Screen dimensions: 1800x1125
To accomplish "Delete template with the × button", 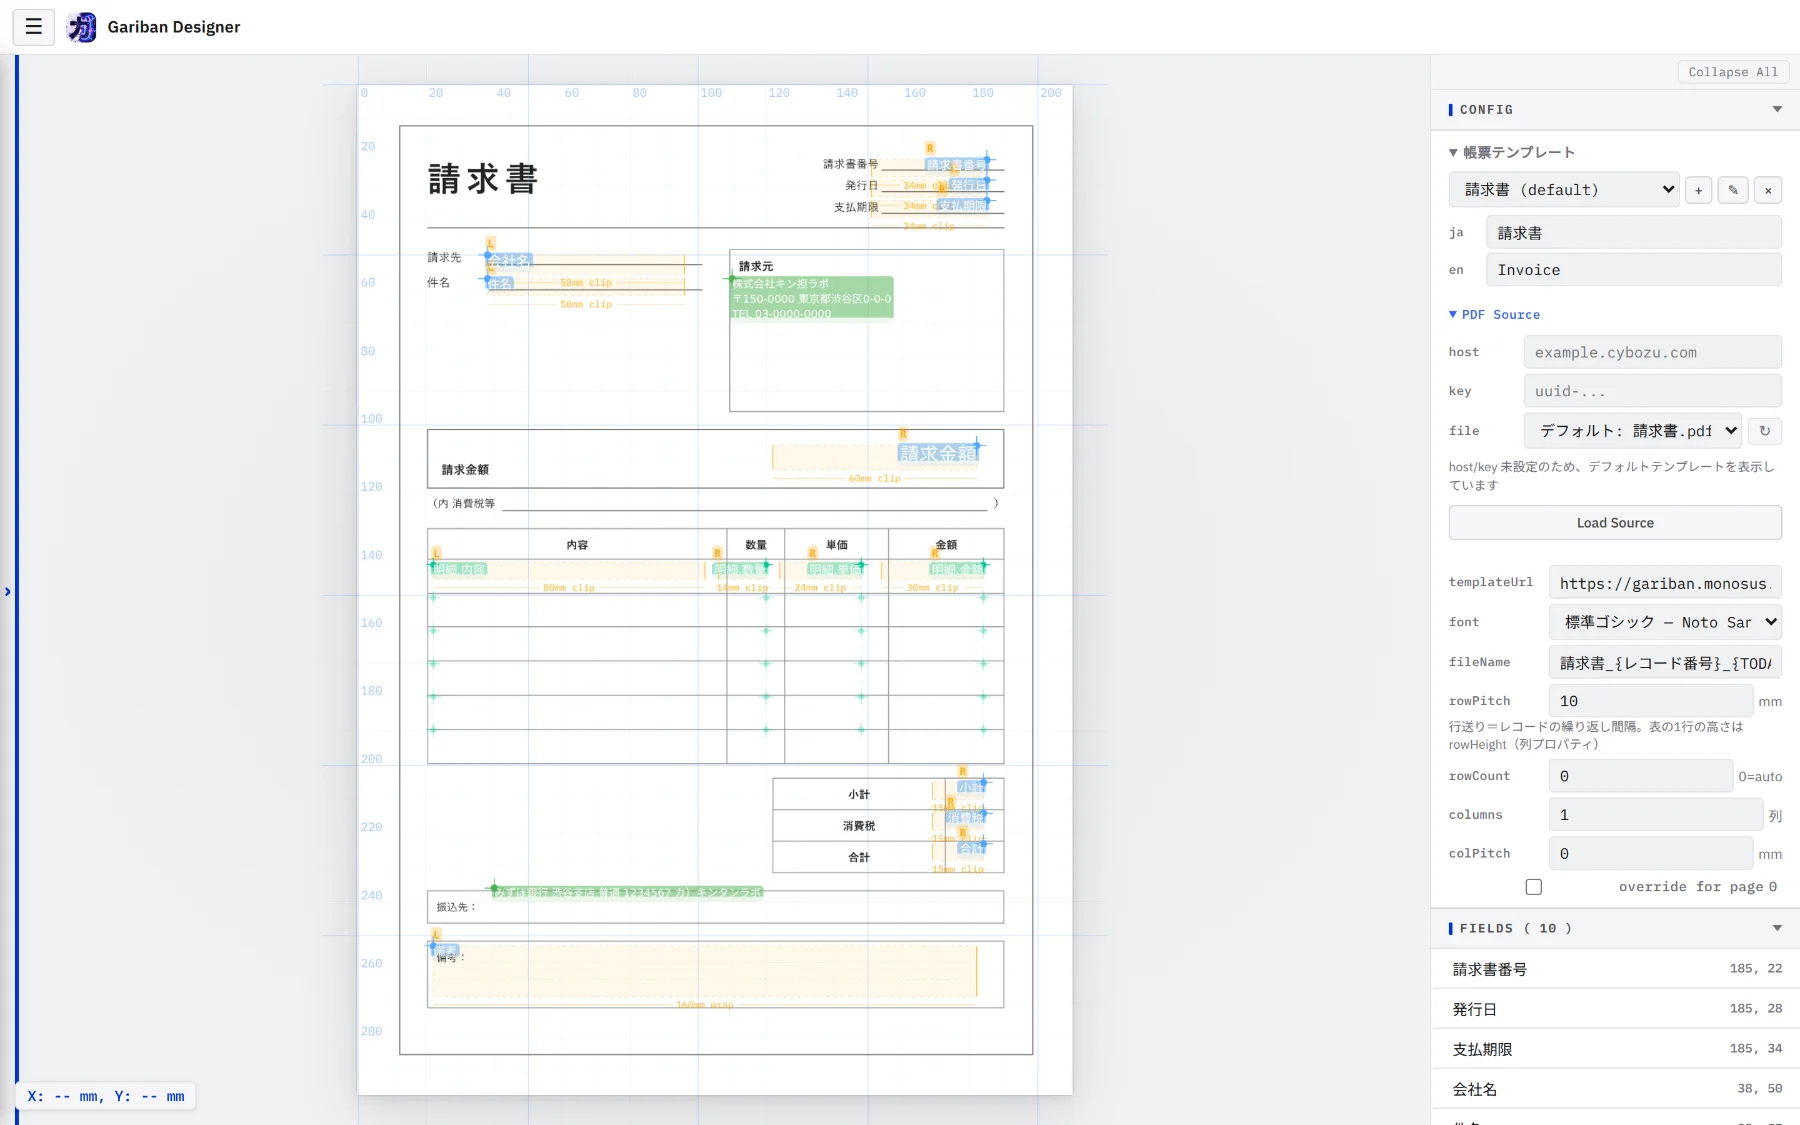I will (x=1768, y=190).
